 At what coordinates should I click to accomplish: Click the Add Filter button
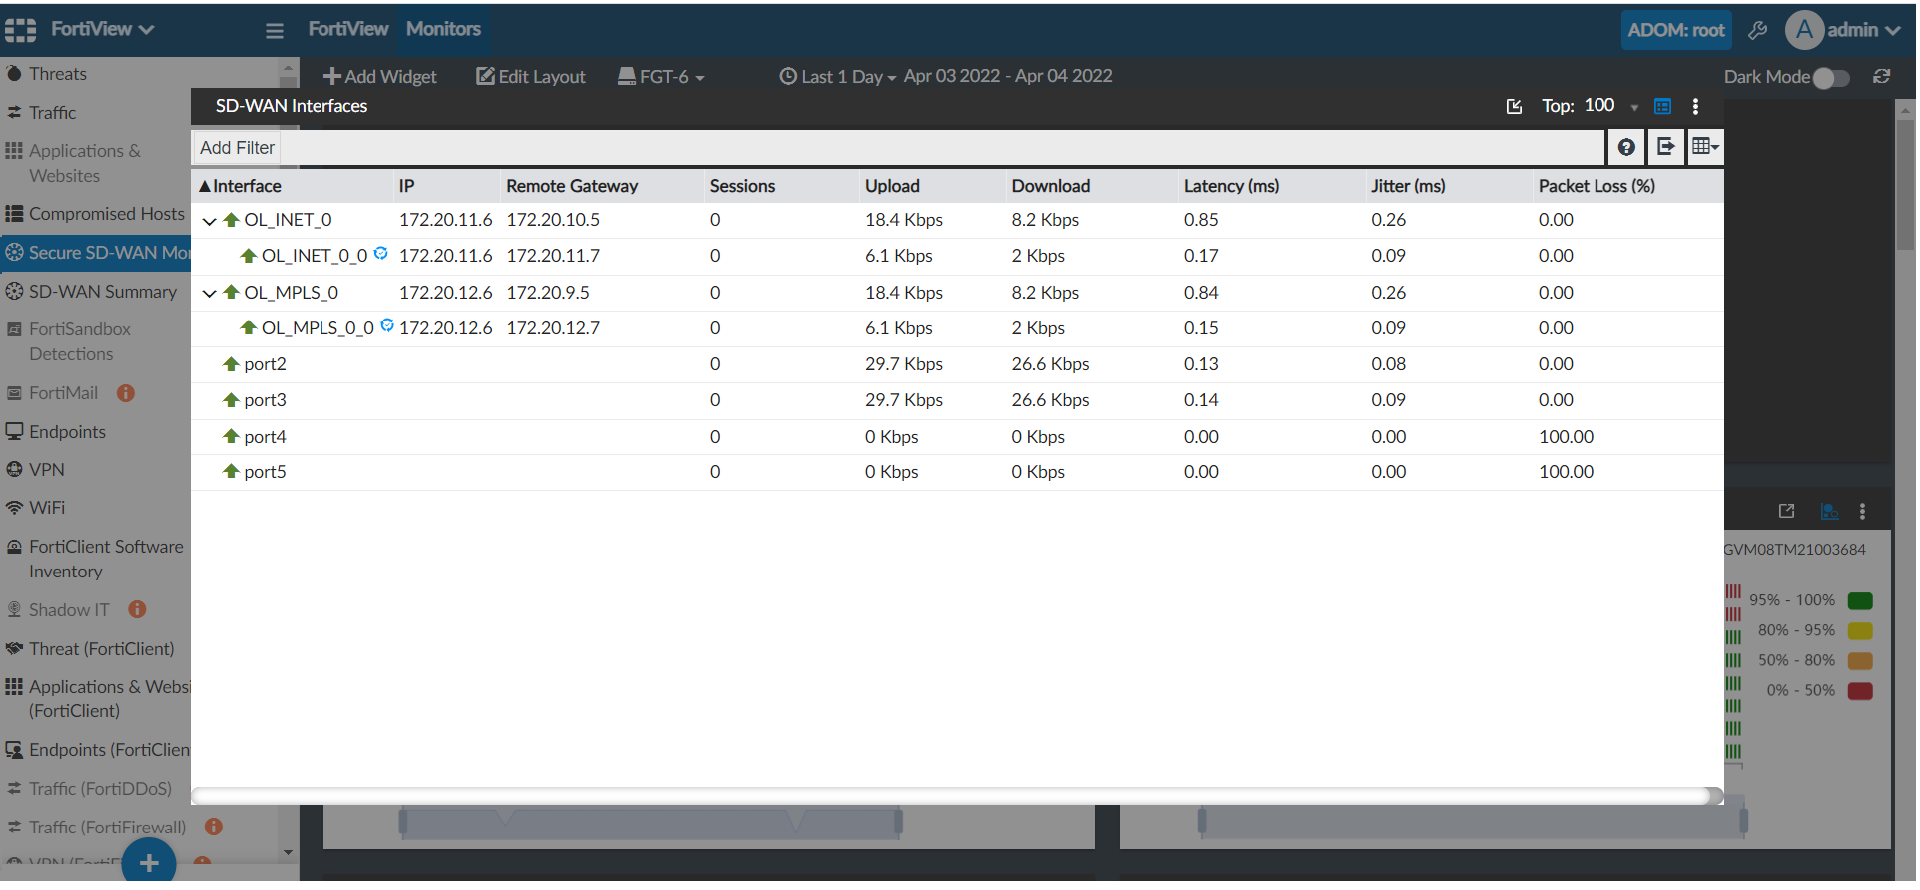click(x=237, y=148)
